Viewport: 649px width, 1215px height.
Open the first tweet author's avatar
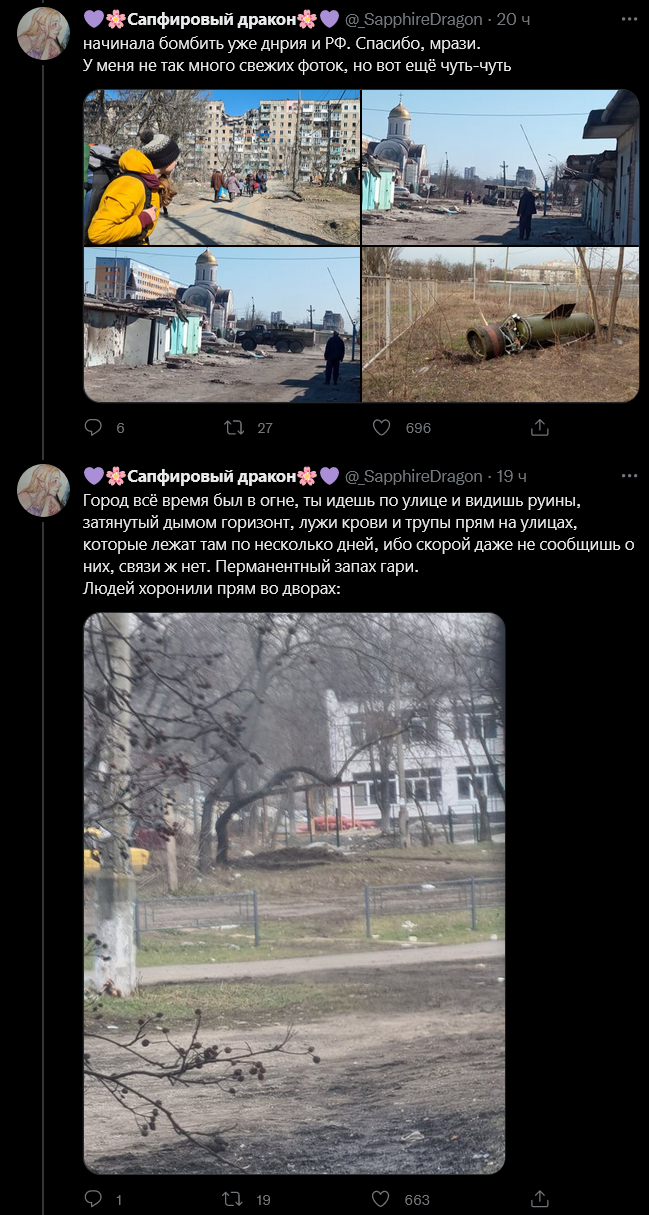pos(43,33)
